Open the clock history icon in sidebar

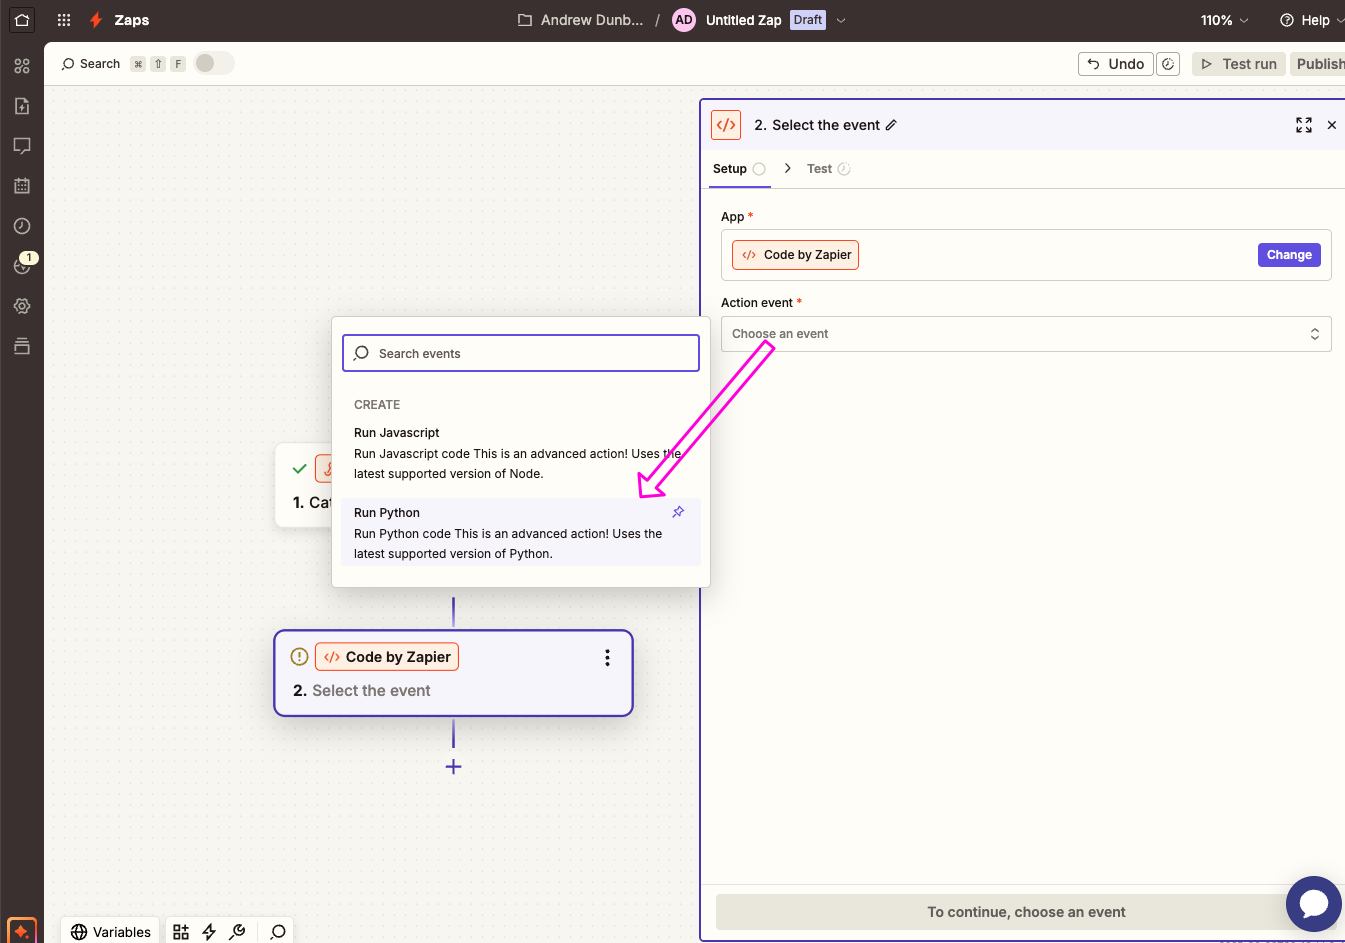[22, 226]
